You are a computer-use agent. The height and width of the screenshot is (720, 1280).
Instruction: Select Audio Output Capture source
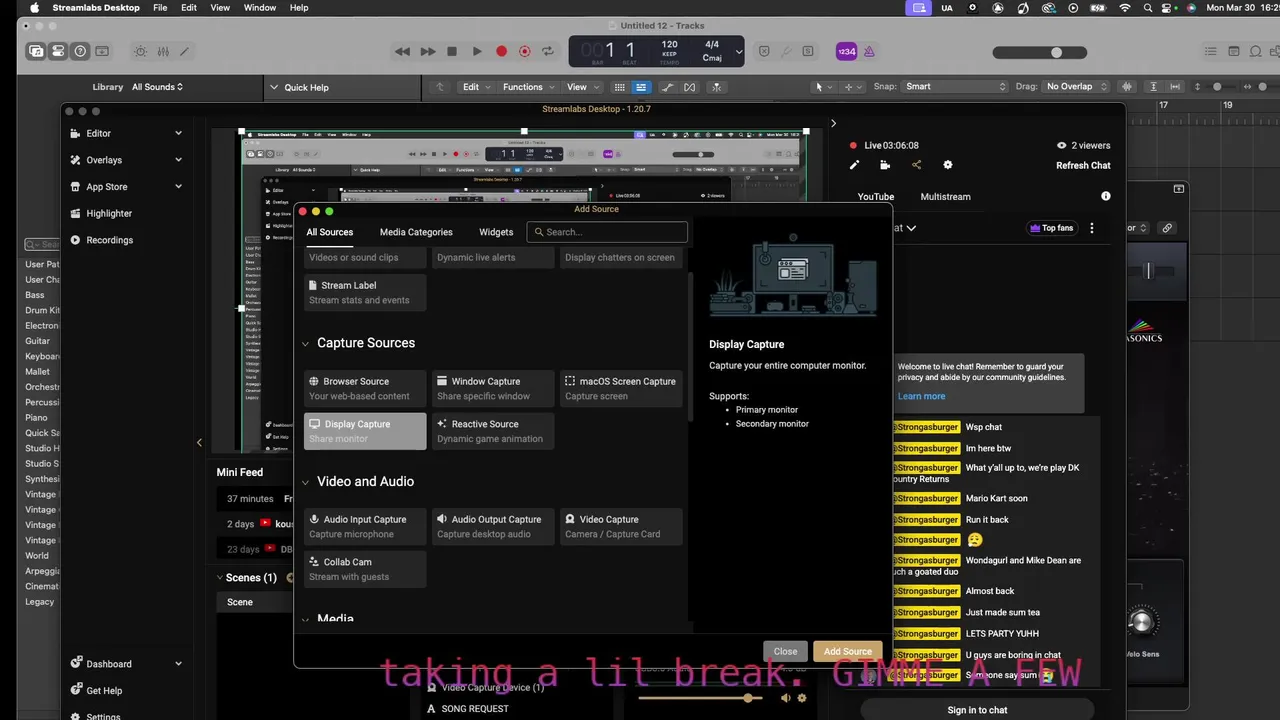[x=493, y=526]
